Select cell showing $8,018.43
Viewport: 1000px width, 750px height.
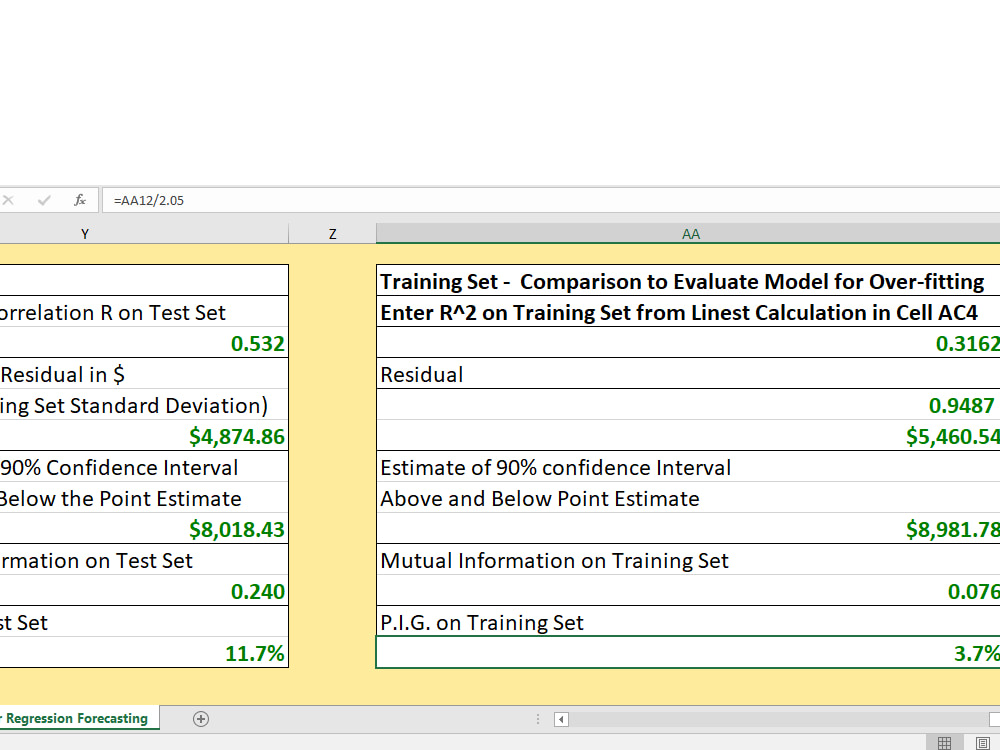pyautogui.click(x=144, y=529)
